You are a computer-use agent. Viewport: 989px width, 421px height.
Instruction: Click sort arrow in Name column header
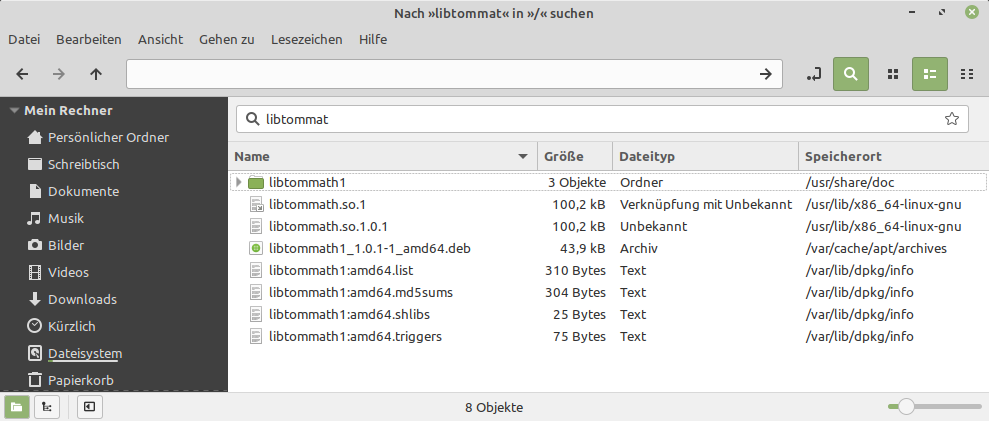(523, 157)
